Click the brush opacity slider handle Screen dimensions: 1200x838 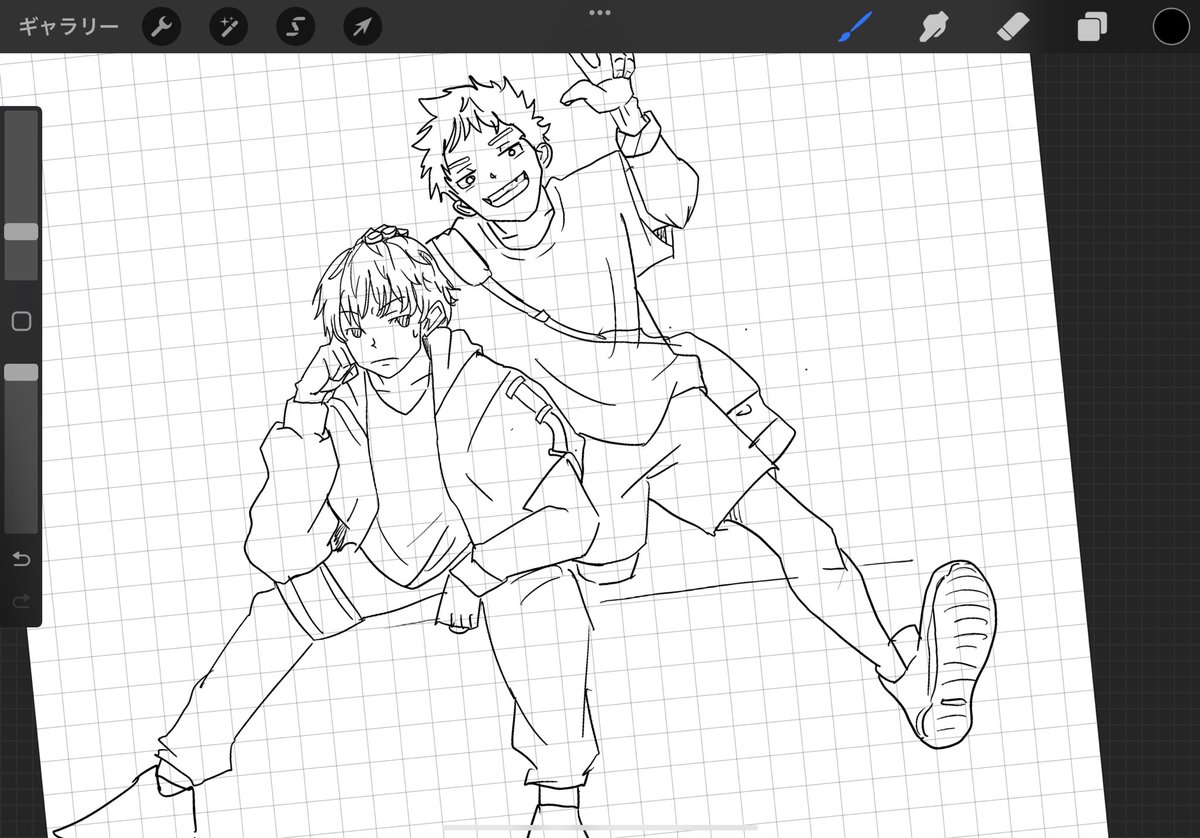tap(21, 372)
